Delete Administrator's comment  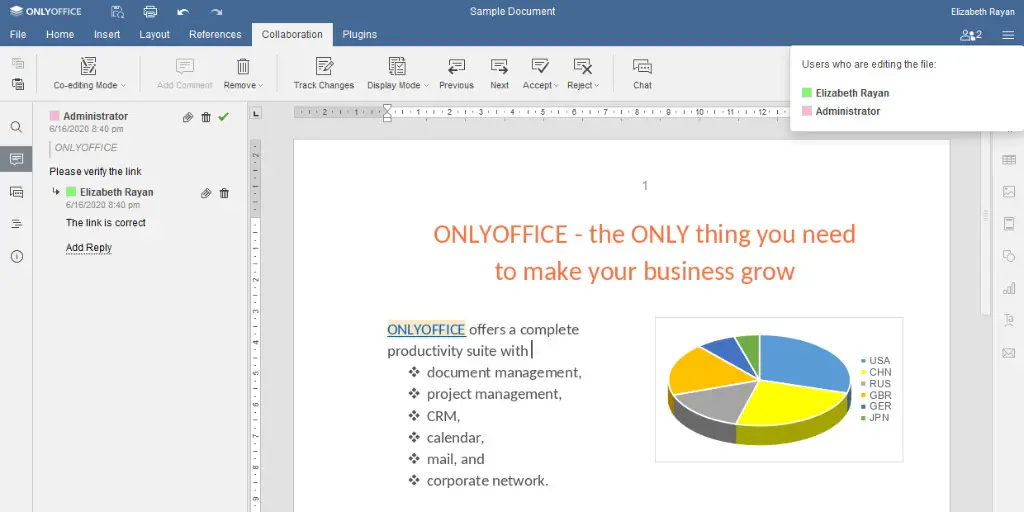coord(206,117)
